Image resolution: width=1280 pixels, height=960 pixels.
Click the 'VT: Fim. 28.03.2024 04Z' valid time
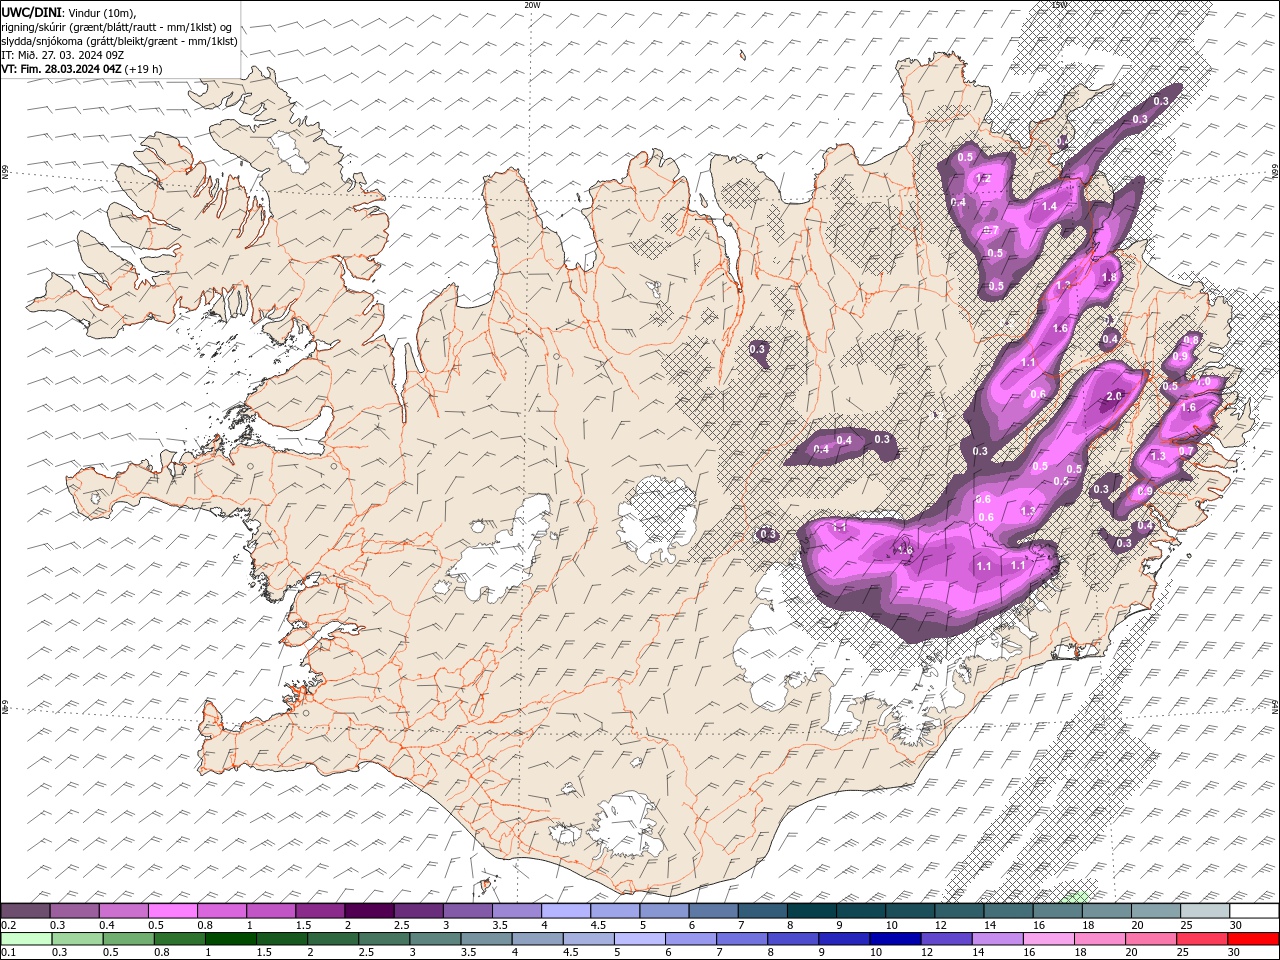coord(62,69)
